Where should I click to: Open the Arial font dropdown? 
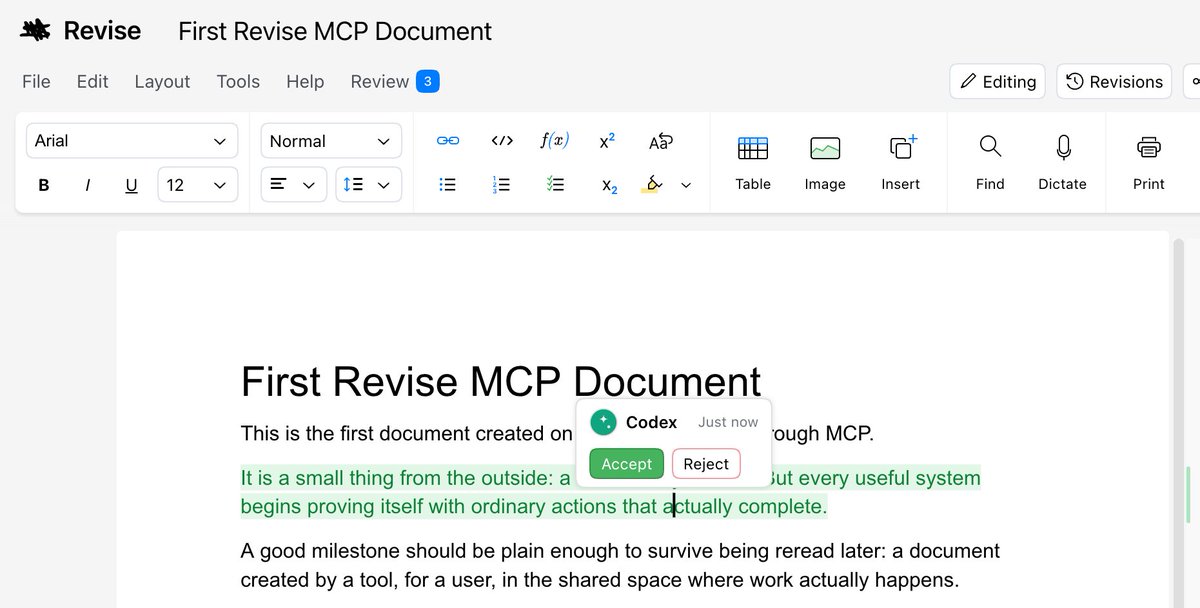pyautogui.click(x=132, y=141)
